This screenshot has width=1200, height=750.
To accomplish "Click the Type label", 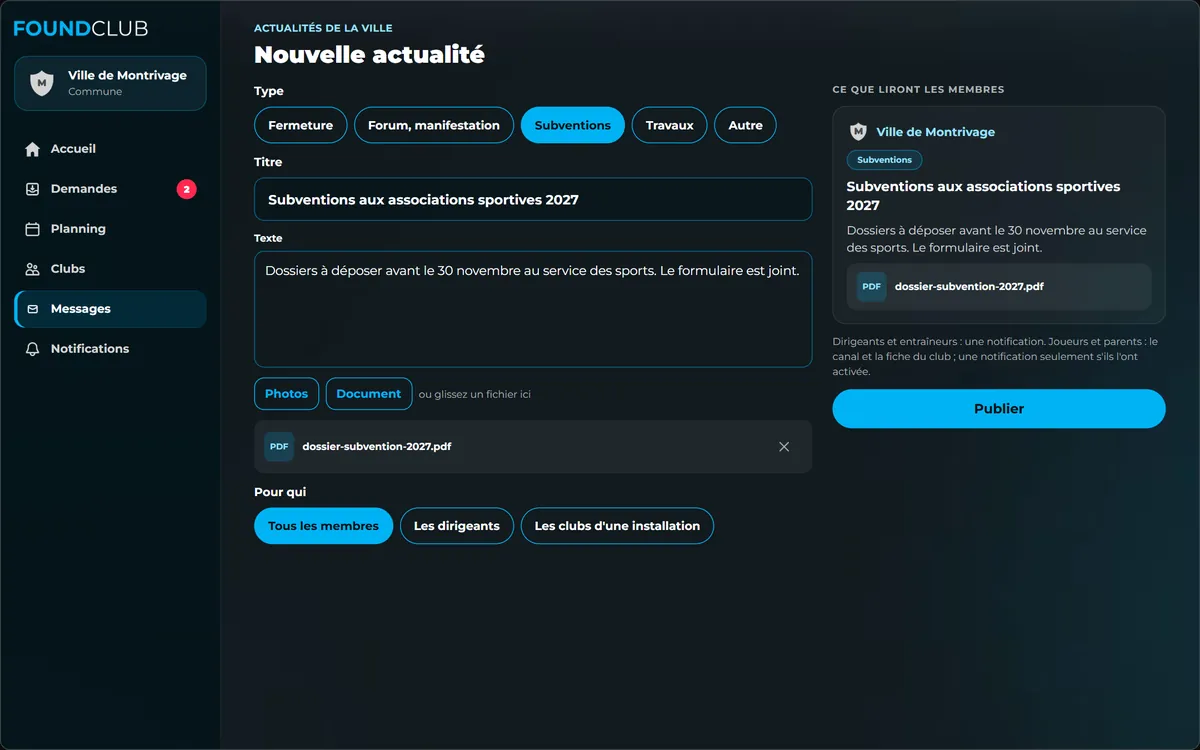I will 269,91.
